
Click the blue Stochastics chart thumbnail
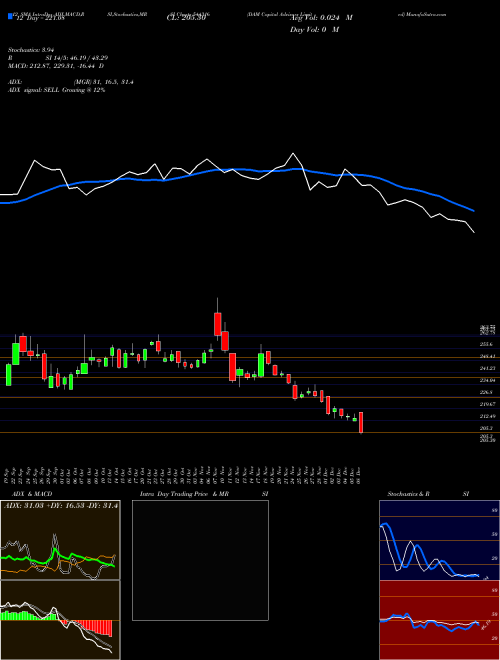click(x=439, y=540)
